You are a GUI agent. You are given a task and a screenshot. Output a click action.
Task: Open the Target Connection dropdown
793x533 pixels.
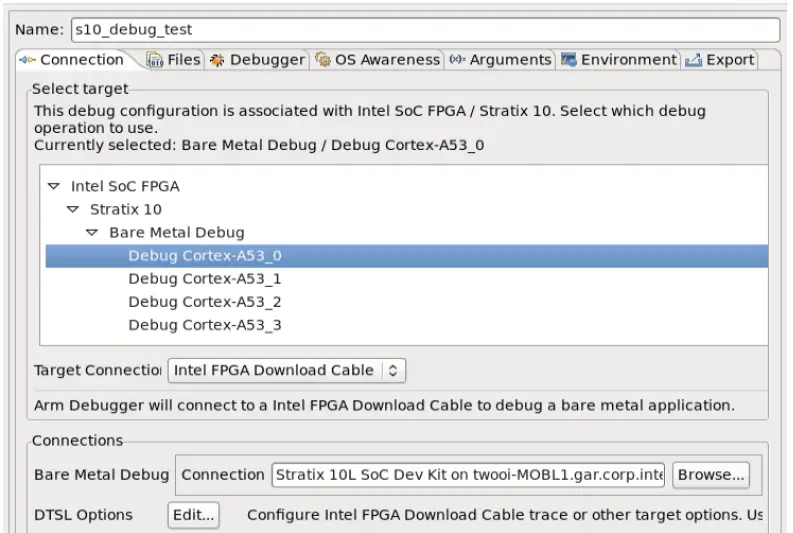pos(287,370)
